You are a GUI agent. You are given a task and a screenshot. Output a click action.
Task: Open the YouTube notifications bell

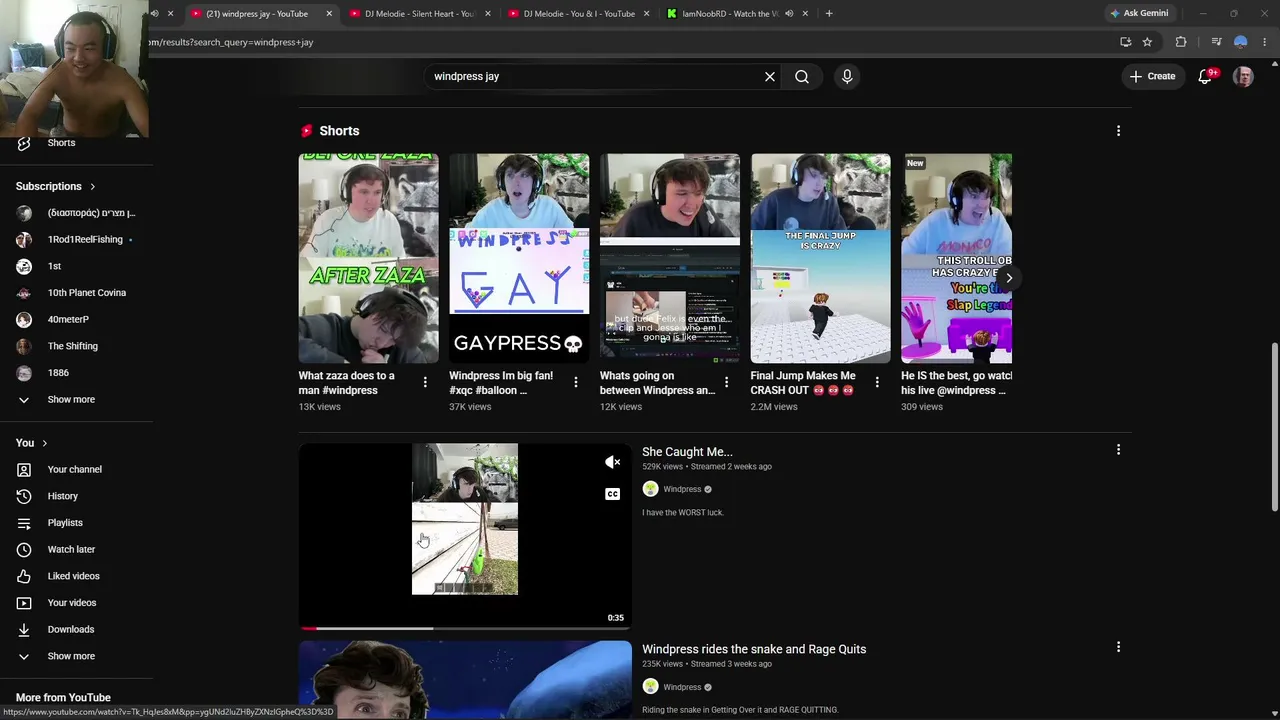[x=1206, y=76]
